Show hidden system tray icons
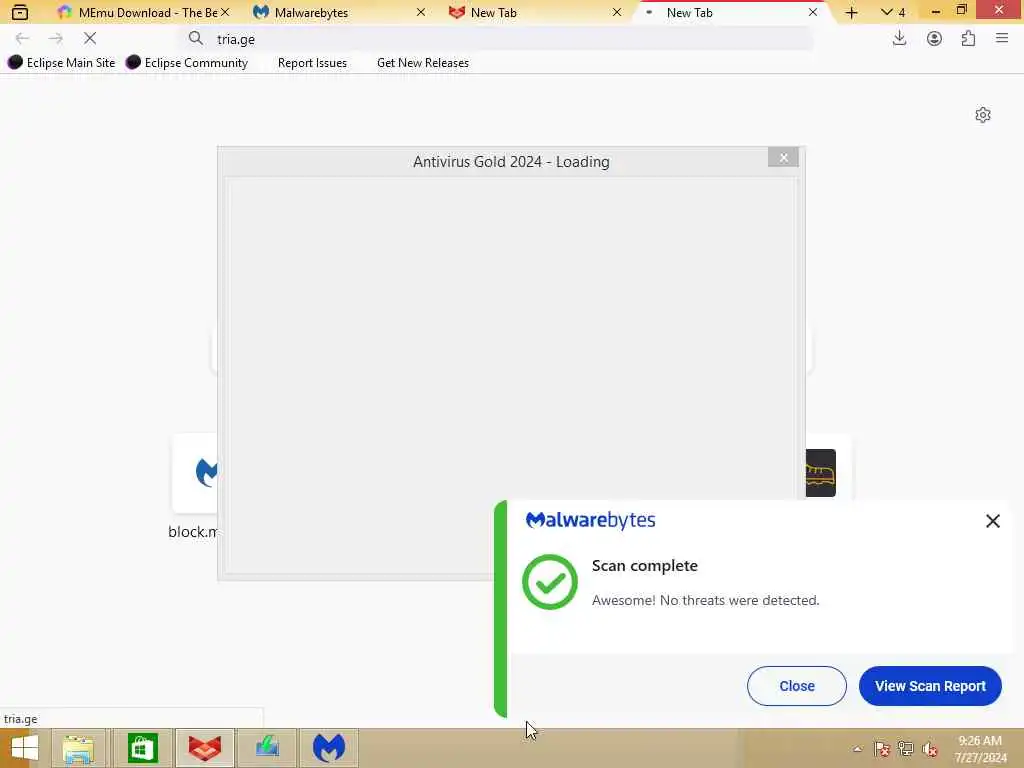This screenshot has height=768, width=1024. tap(857, 749)
